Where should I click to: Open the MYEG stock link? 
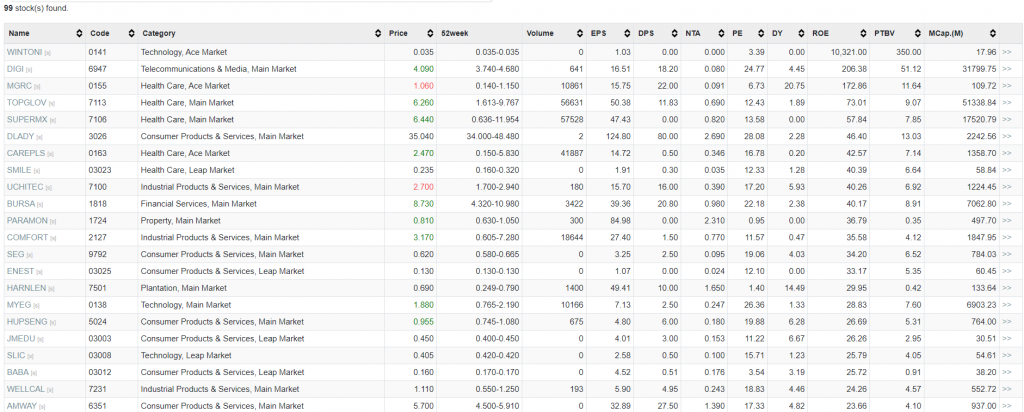[x=18, y=305]
